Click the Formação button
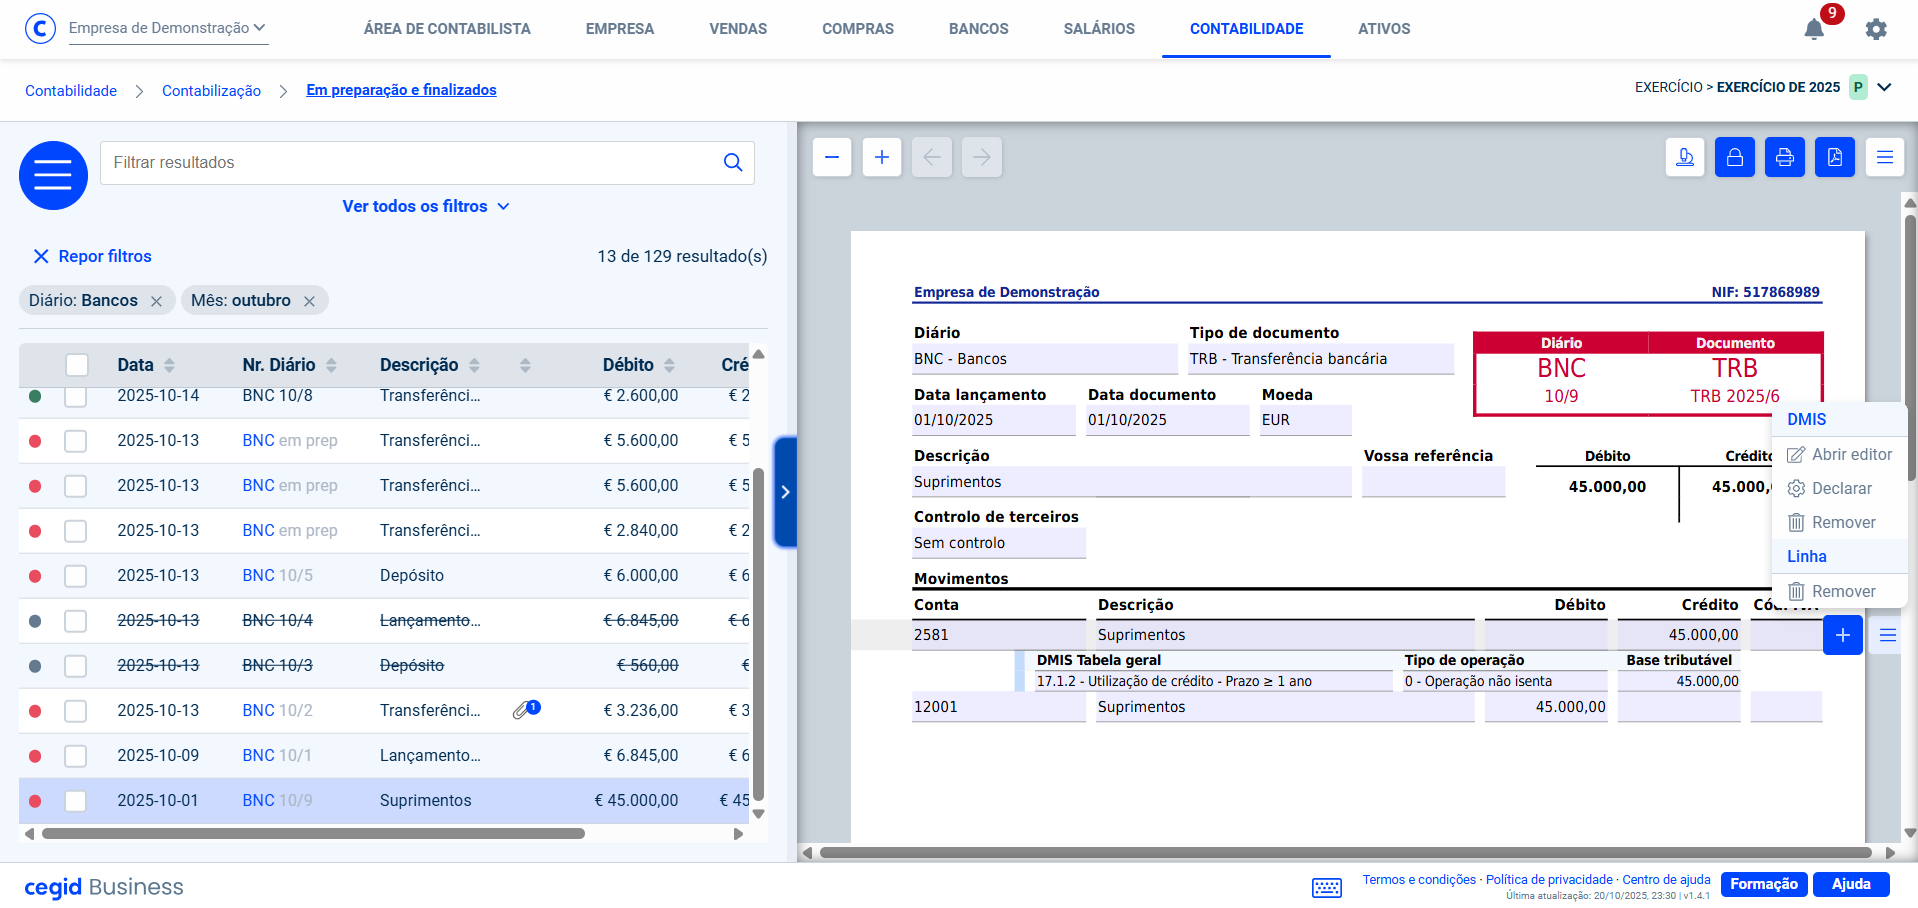 coord(1764,884)
